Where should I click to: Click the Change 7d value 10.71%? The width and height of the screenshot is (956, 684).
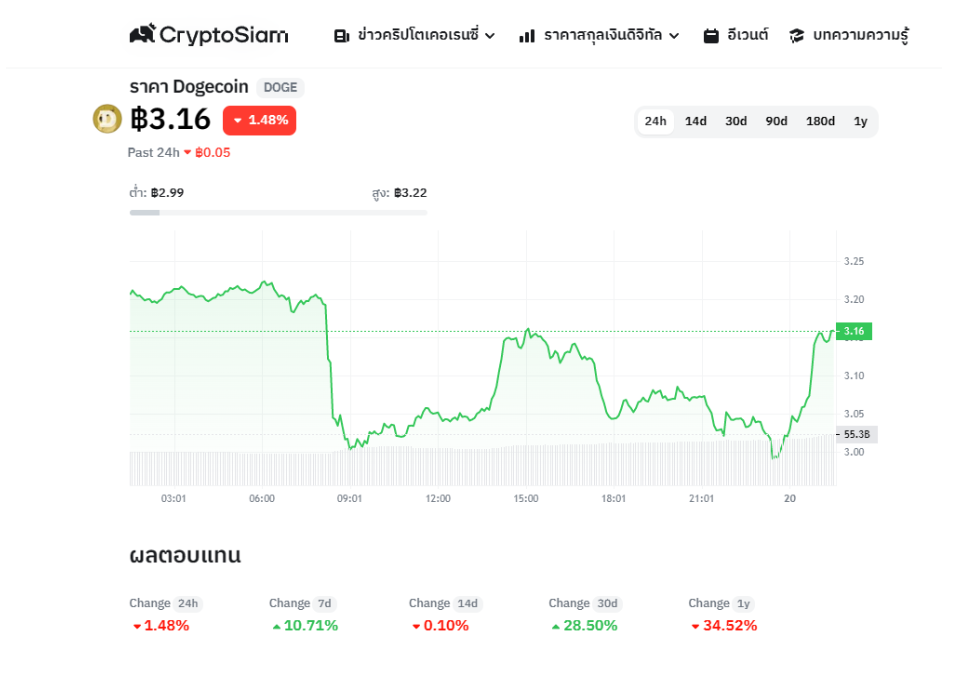tap(305, 625)
